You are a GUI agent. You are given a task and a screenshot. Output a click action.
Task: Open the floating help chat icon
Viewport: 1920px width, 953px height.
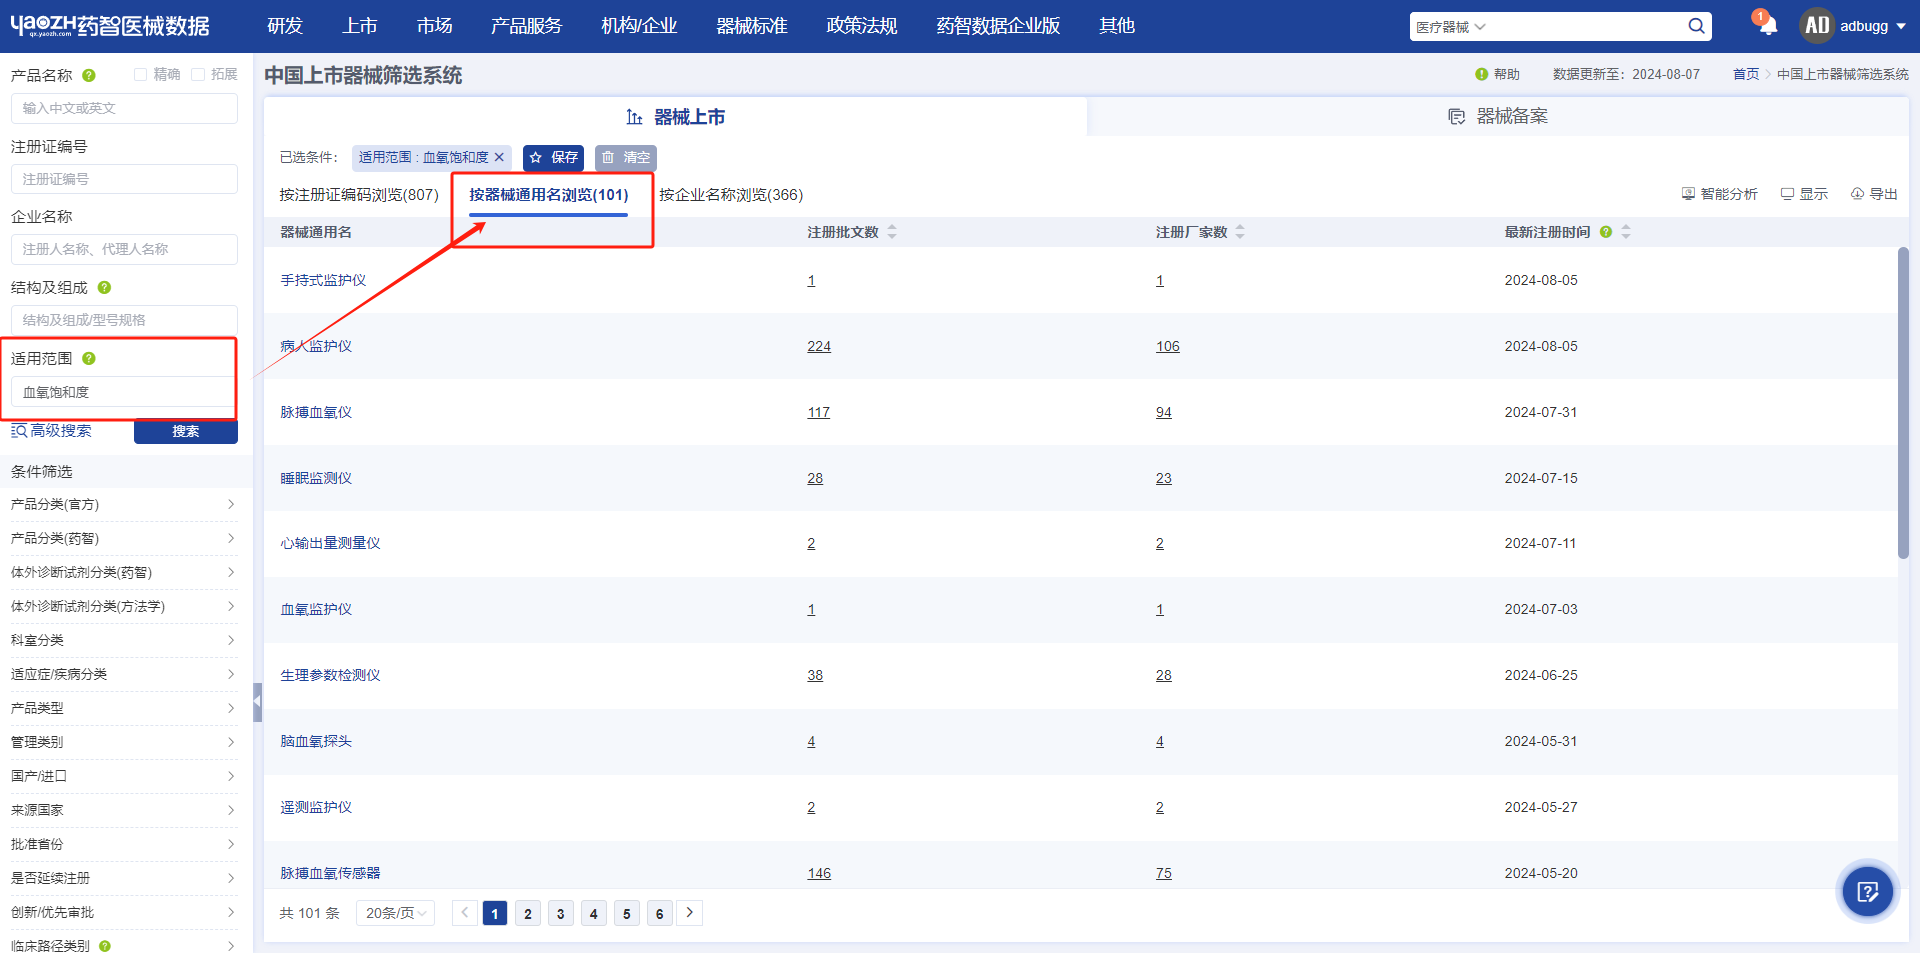1867,891
